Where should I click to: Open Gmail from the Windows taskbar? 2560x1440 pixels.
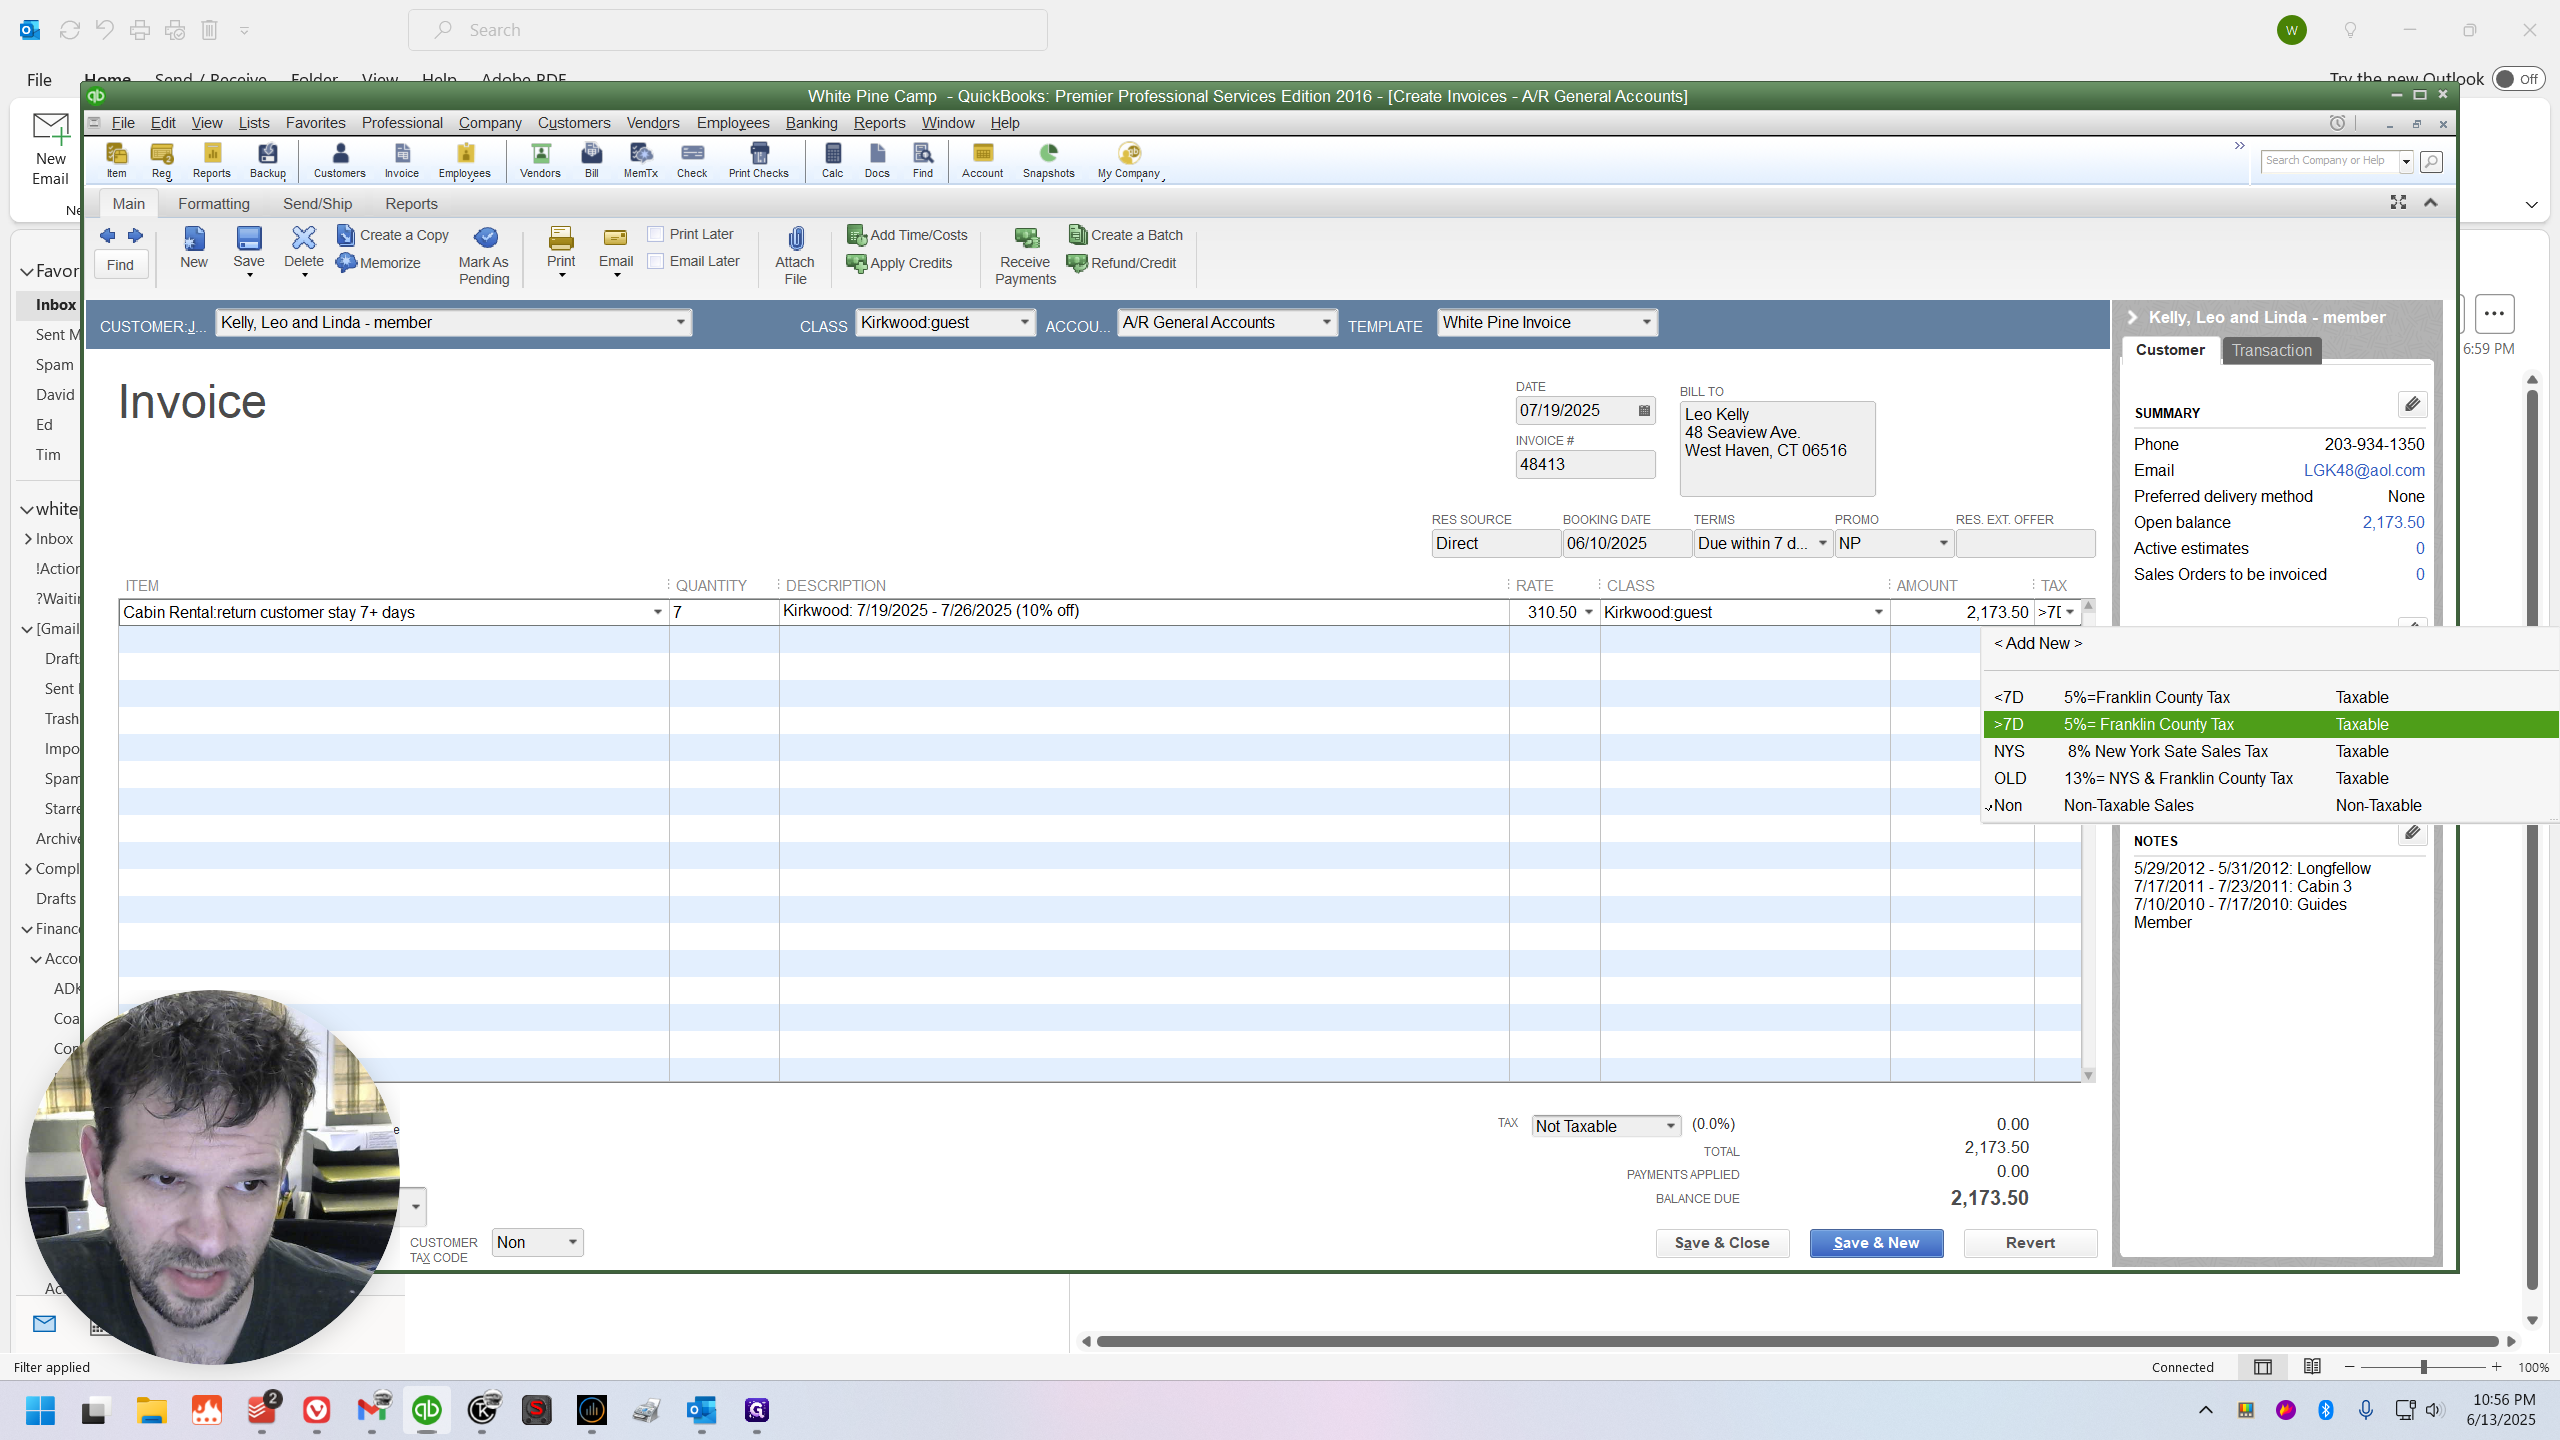point(372,1410)
